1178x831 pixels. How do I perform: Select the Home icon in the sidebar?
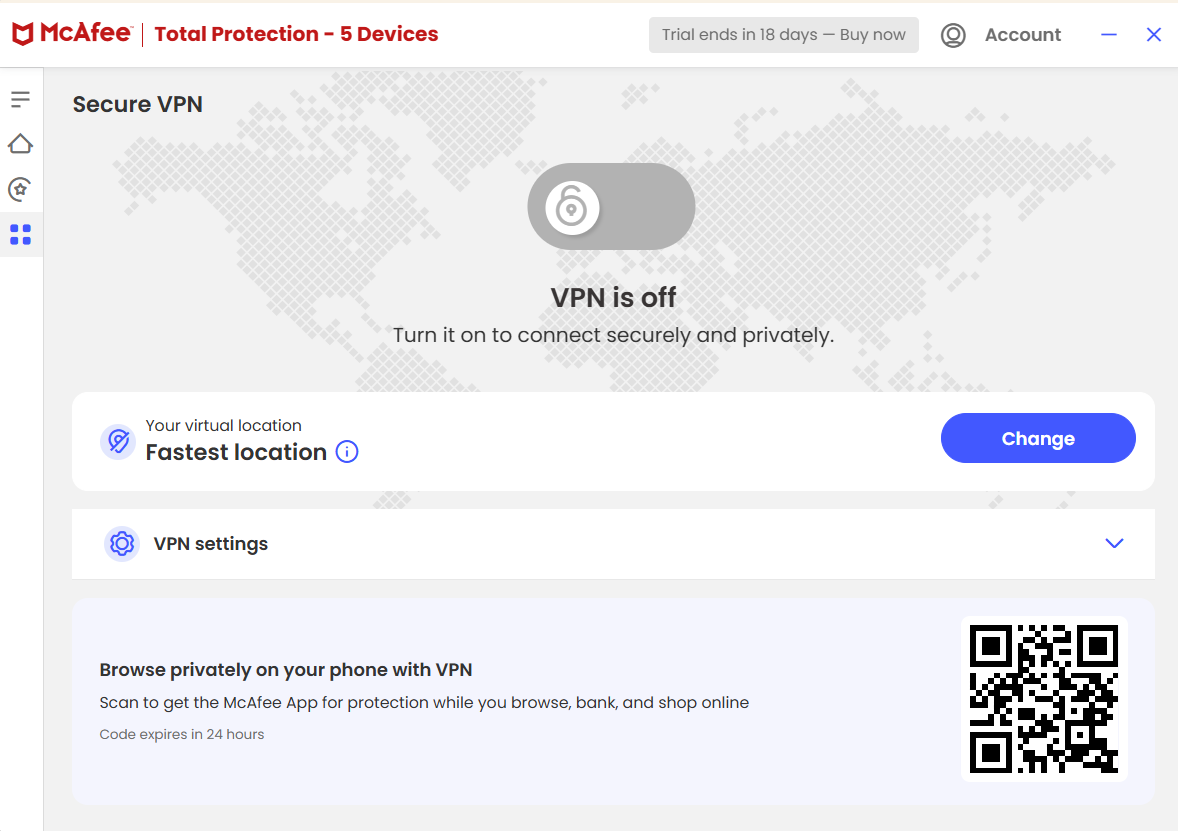pos(21,143)
